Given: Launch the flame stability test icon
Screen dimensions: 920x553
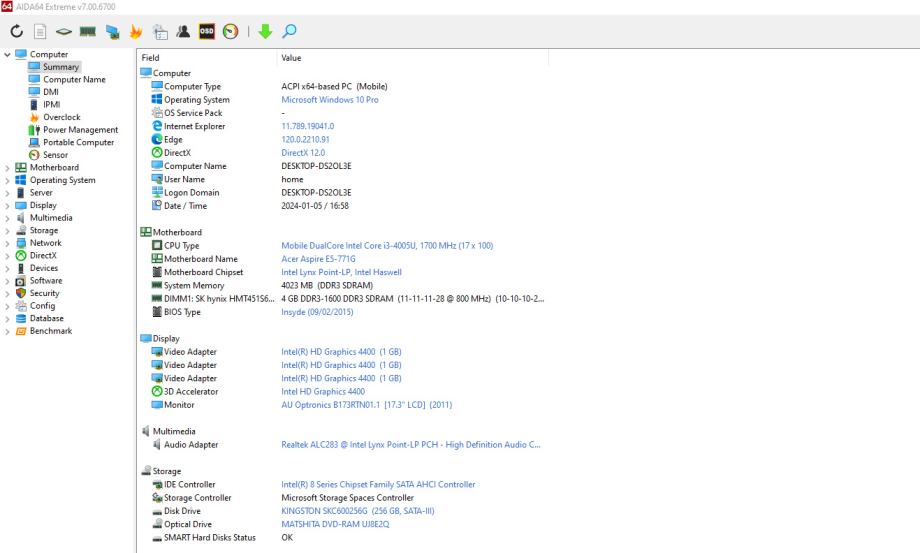Looking at the screenshot, I should tap(136, 31).
